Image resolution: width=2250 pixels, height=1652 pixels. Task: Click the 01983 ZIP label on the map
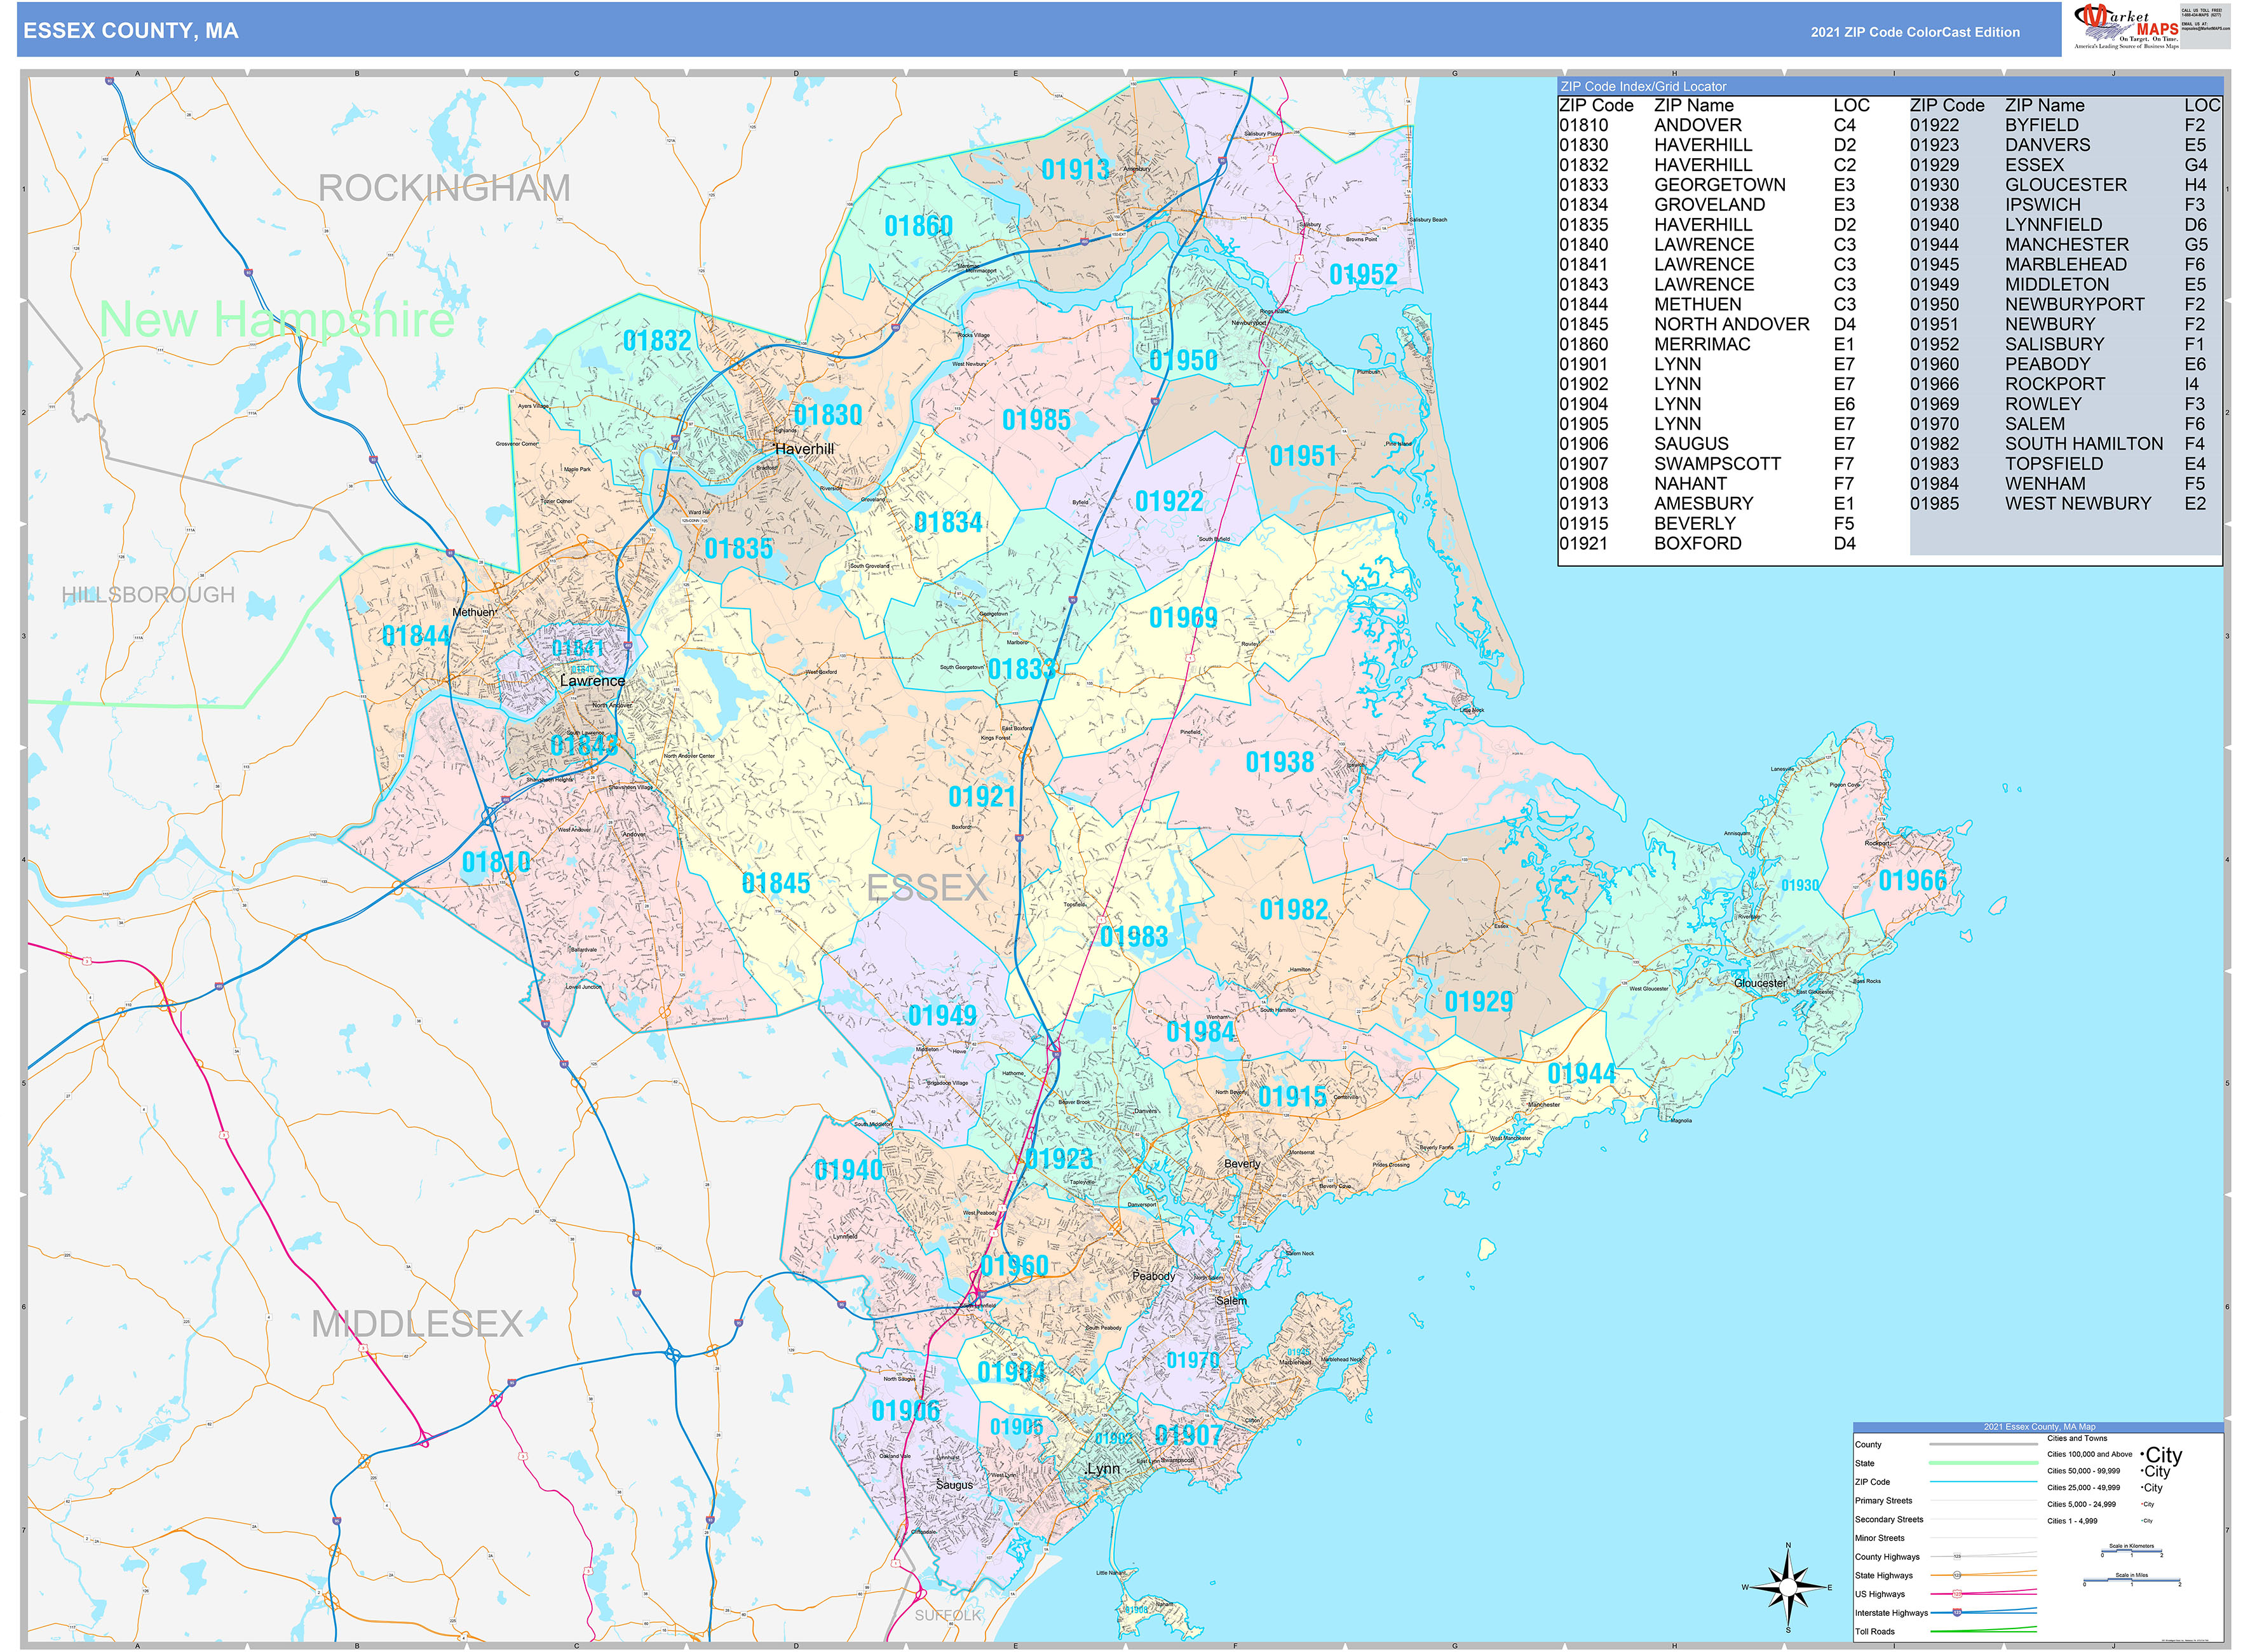point(1134,937)
